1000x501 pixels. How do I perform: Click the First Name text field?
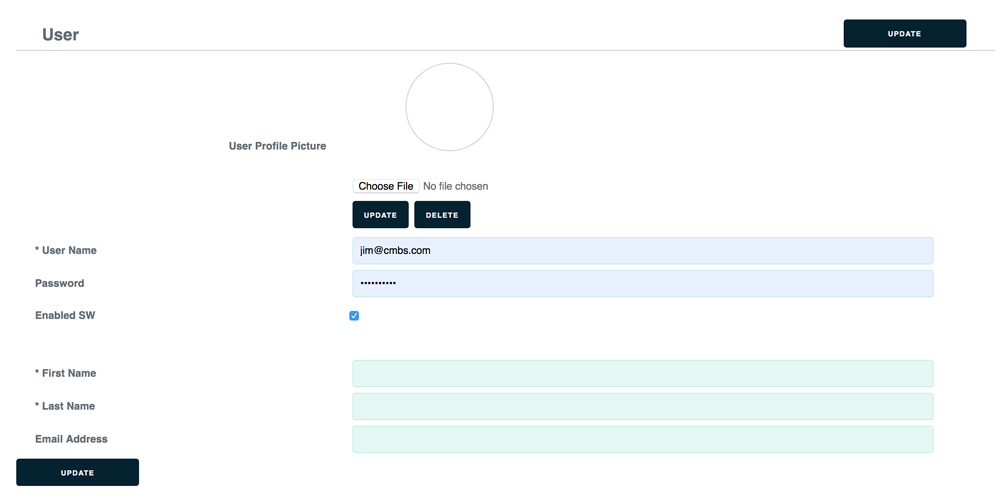click(x=642, y=374)
